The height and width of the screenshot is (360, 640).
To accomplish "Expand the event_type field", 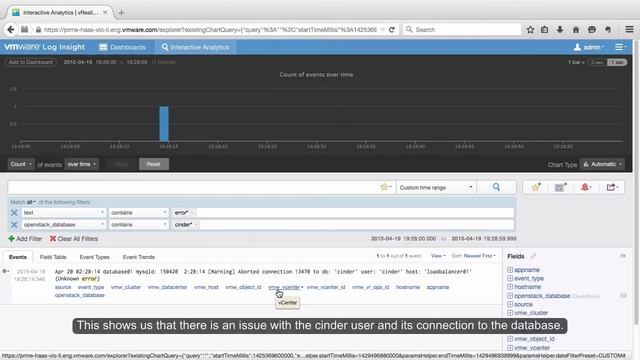I will (510, 278).
